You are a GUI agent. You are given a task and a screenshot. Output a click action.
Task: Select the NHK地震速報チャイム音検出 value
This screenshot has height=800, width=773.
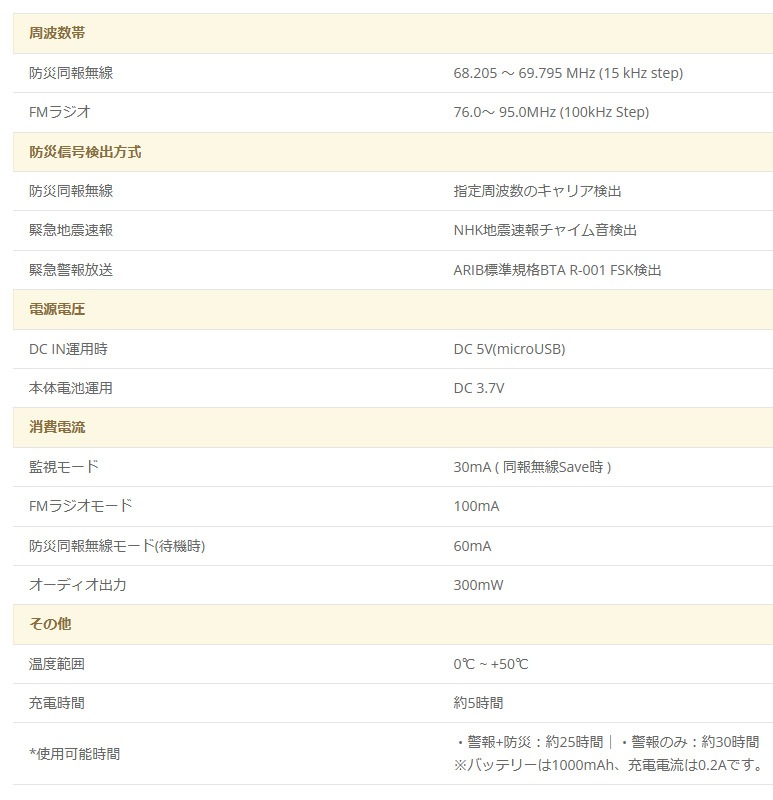[x=545, y=230]
